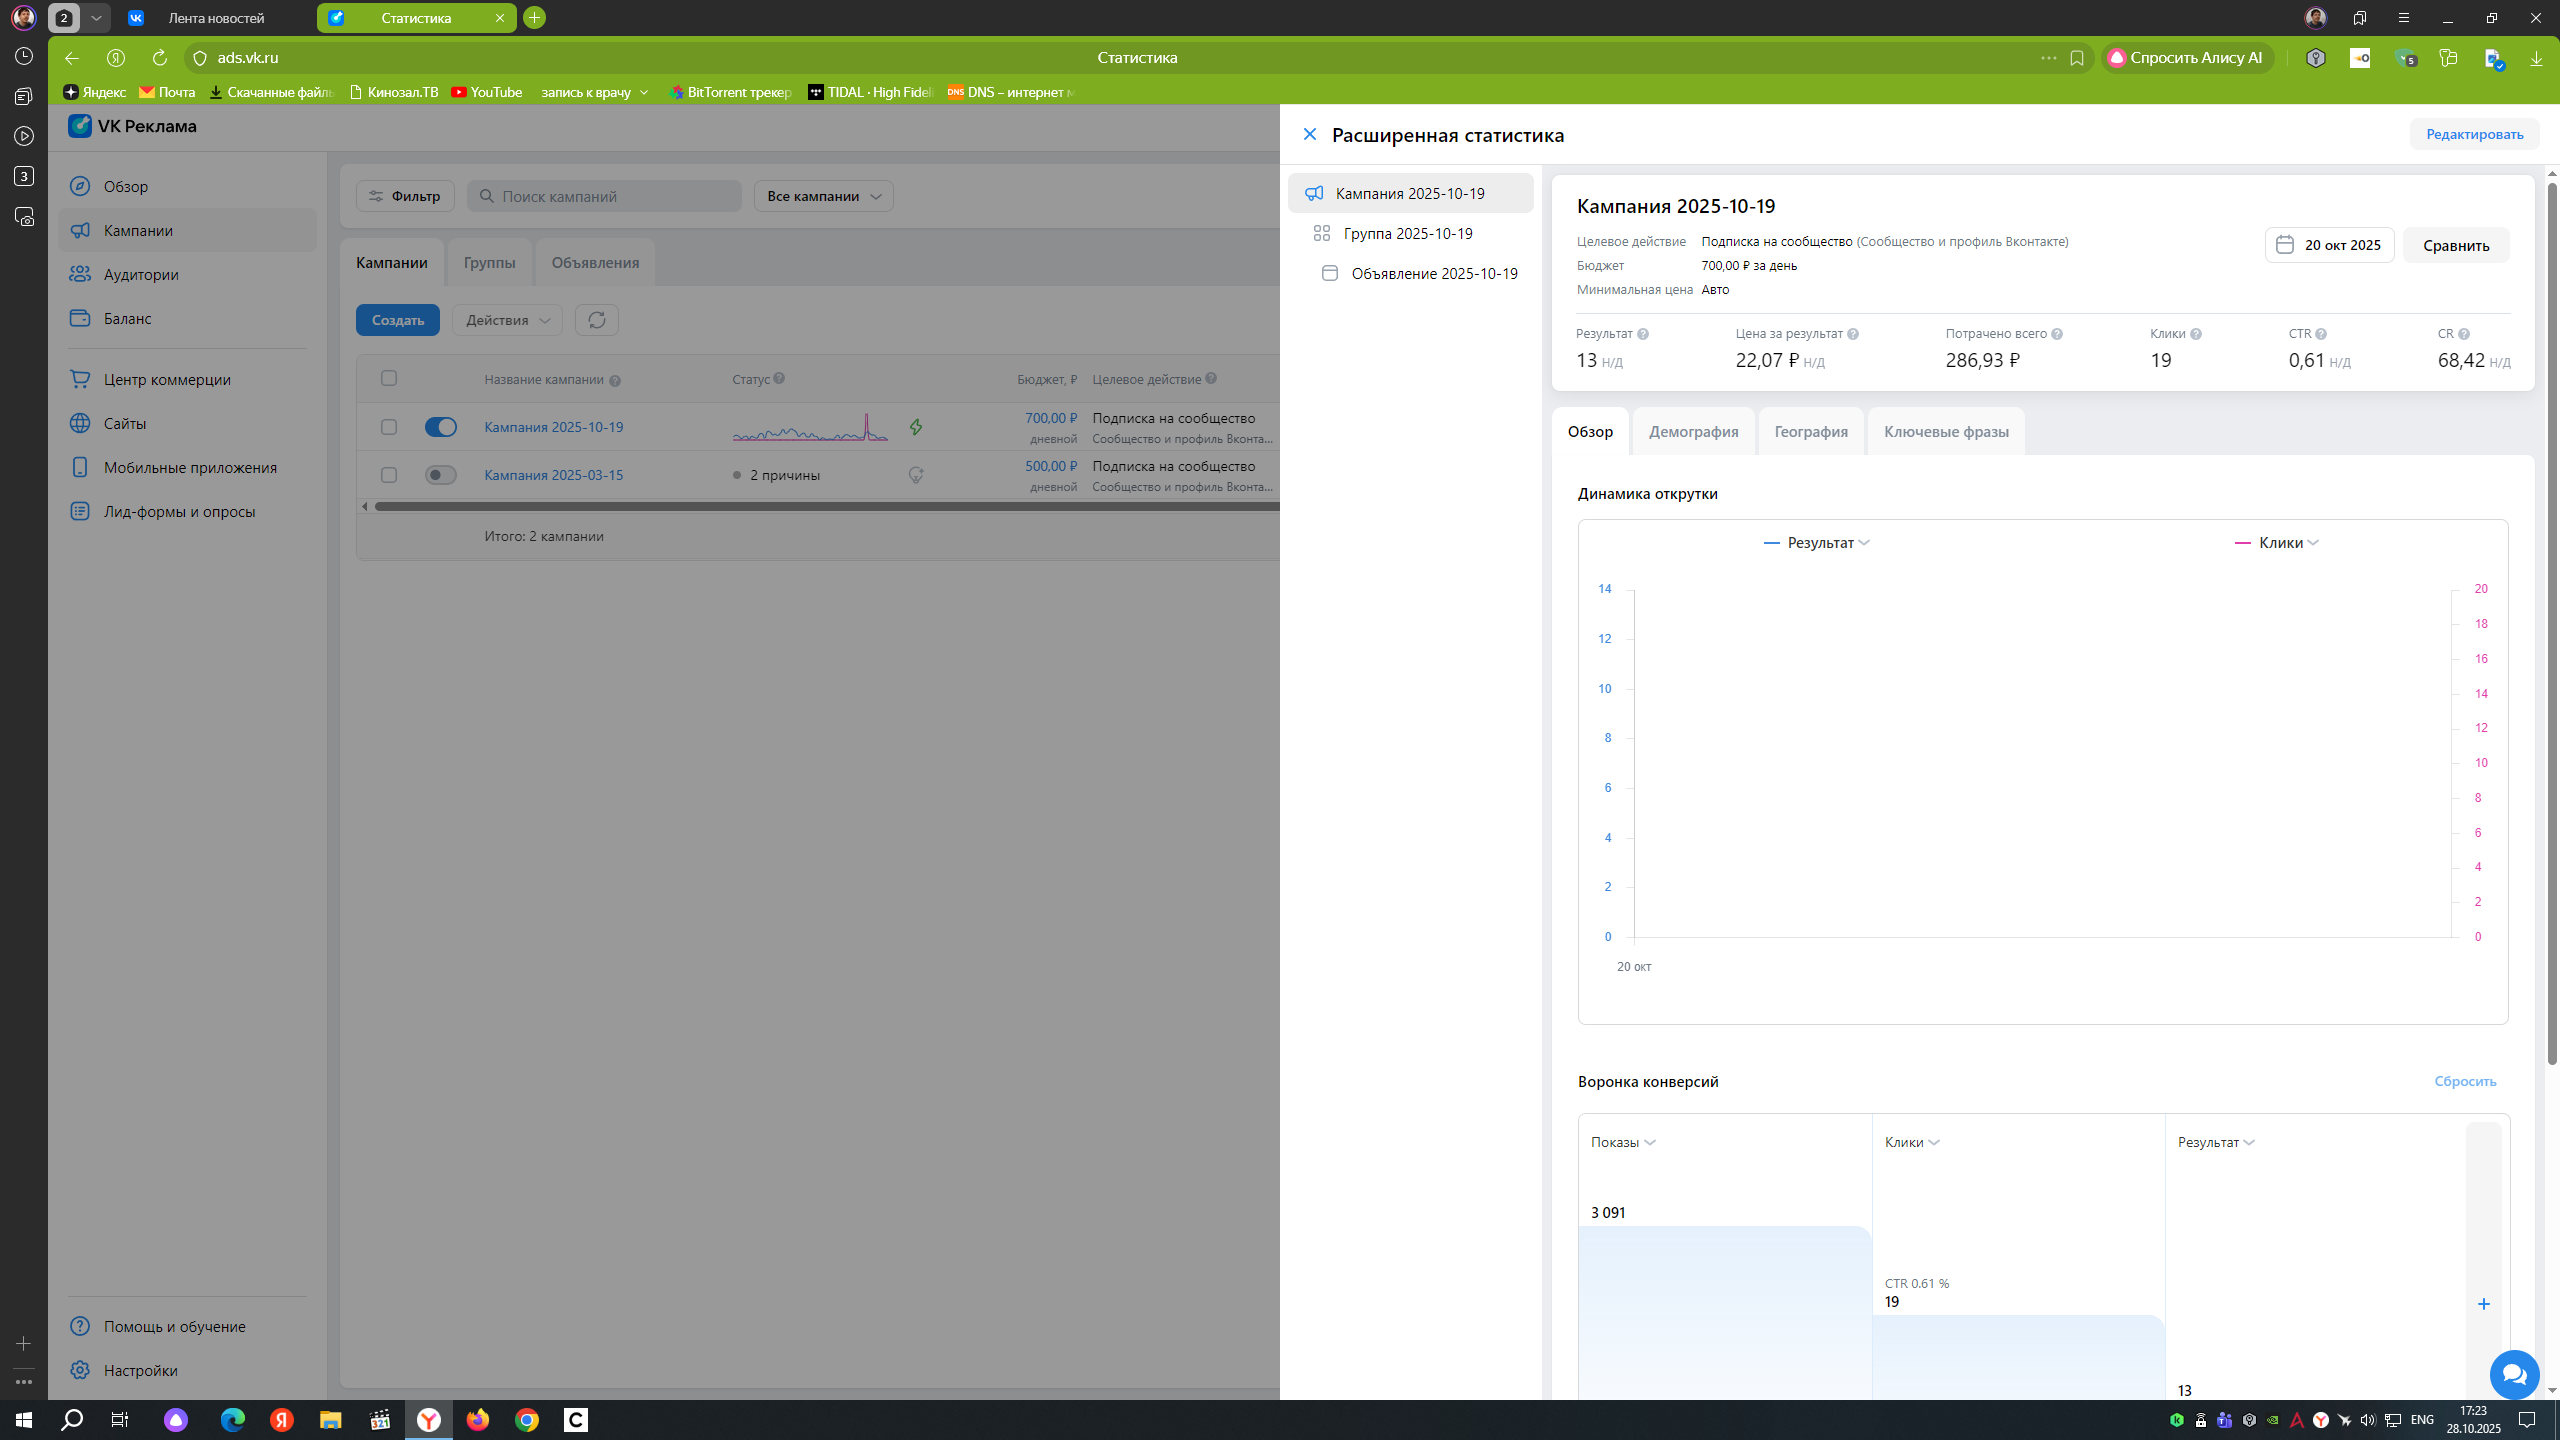Open the Фильтр button

tap(405, 196)
